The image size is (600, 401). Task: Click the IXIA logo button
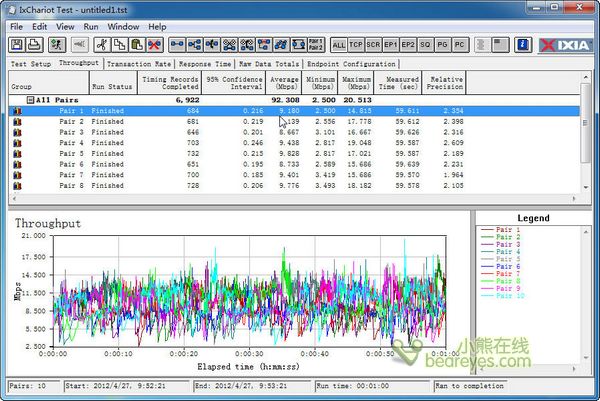coord(566,45)
